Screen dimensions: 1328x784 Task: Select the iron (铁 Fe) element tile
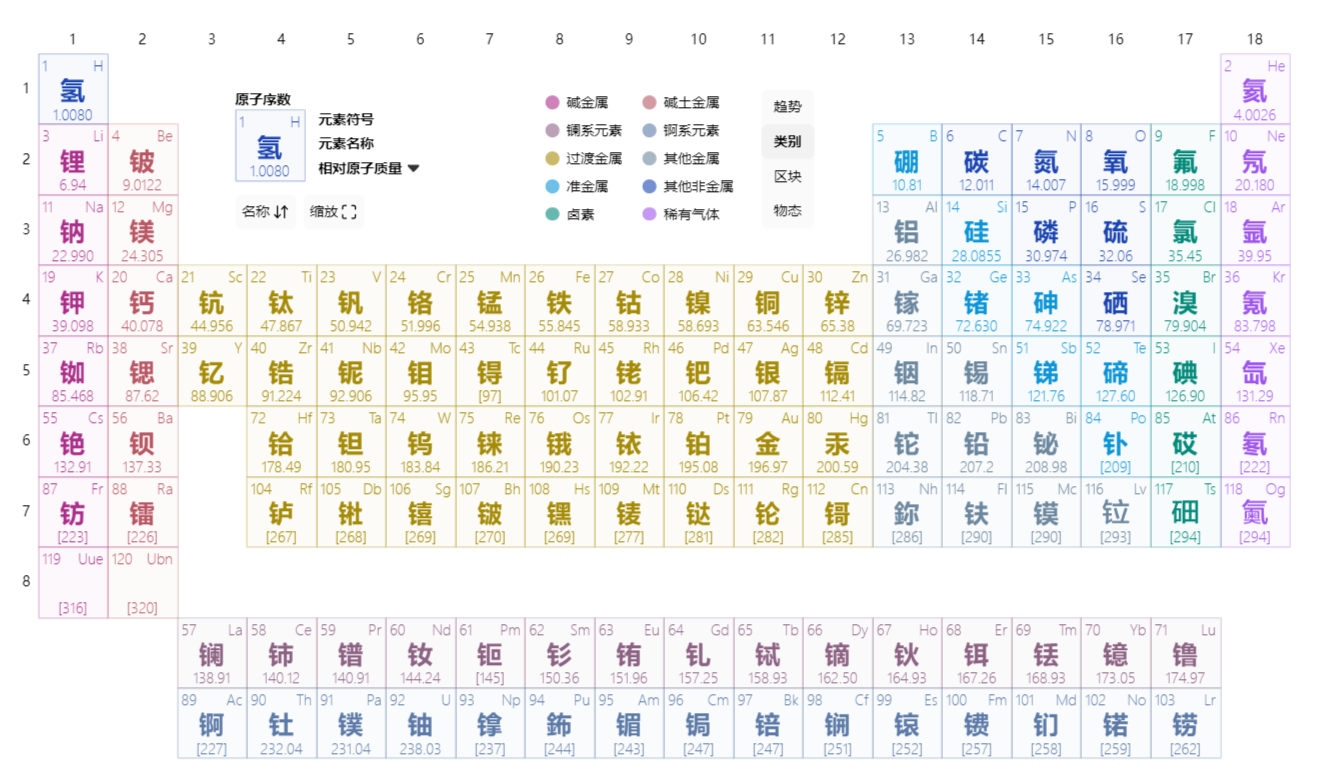(559, 301)
